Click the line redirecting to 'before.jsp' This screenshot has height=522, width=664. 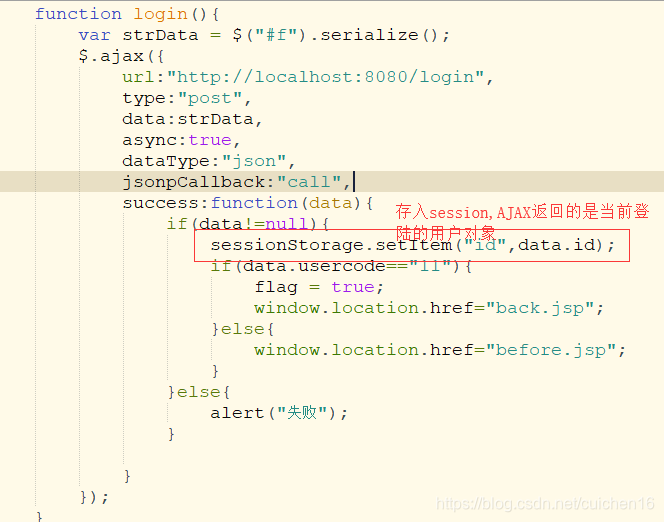(x=440, y=350)
